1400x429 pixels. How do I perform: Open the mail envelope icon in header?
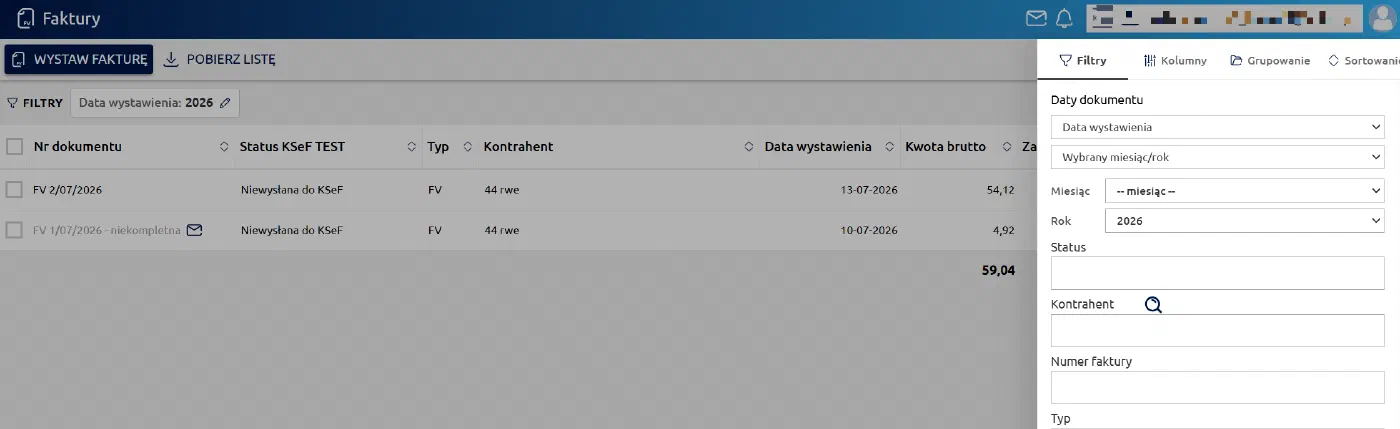pos(1037,18)
